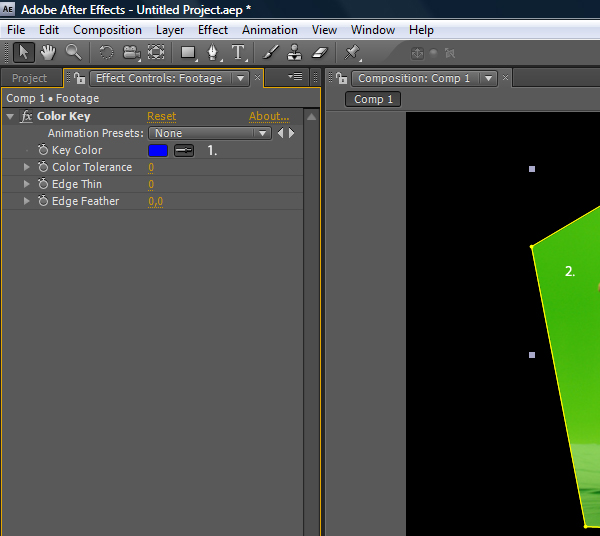Select the Pan Behind anchor point tool
Image resolution: width=600 pixels, height=536 pixels.
click(x=156, y=52)
